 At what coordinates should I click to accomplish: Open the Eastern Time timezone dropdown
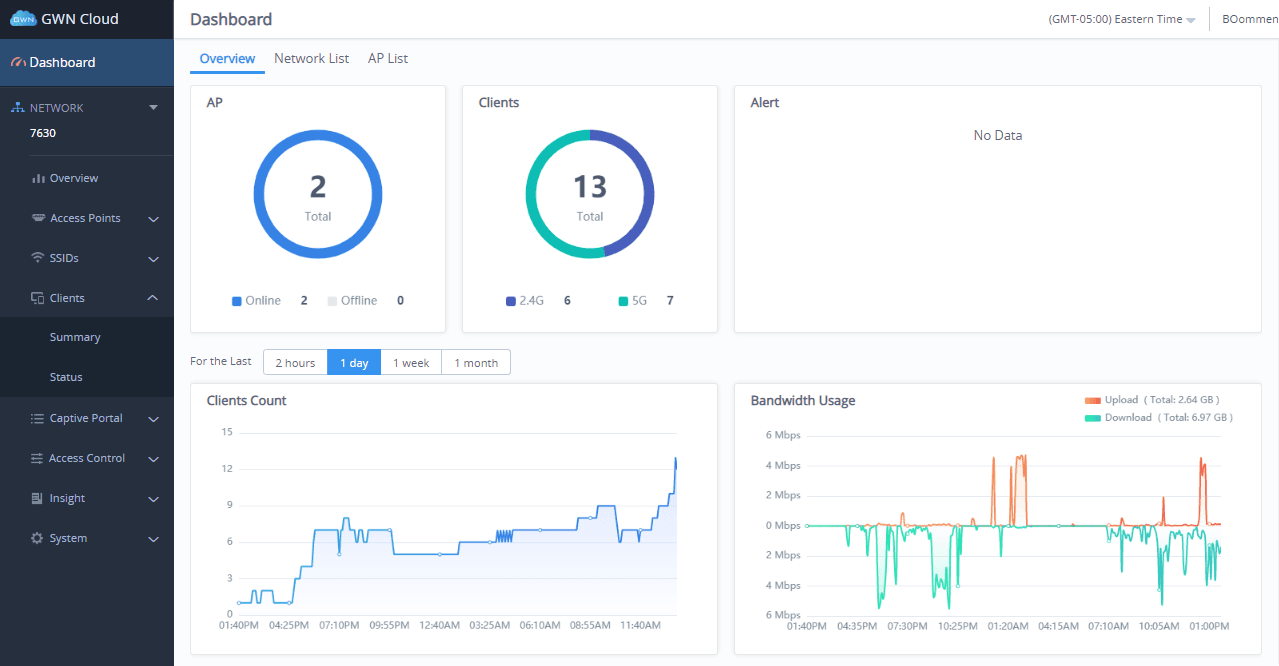[1122, 19]
